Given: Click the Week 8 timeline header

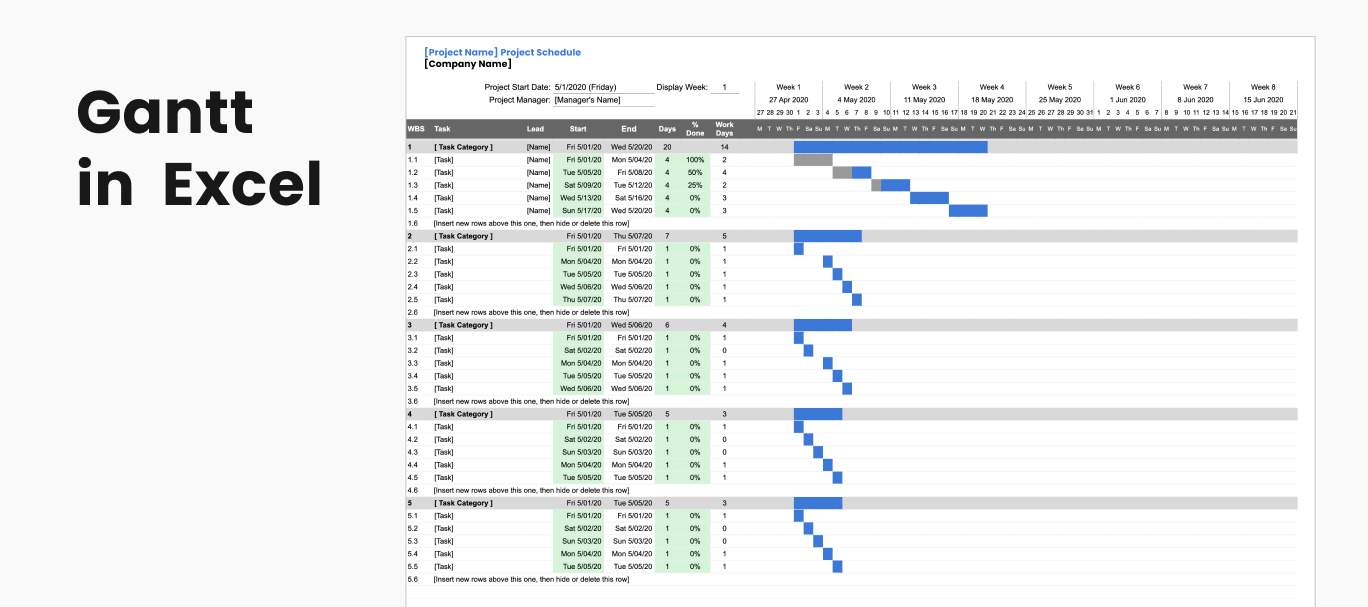Looking at the screenshot, I should click(1263, 87).
